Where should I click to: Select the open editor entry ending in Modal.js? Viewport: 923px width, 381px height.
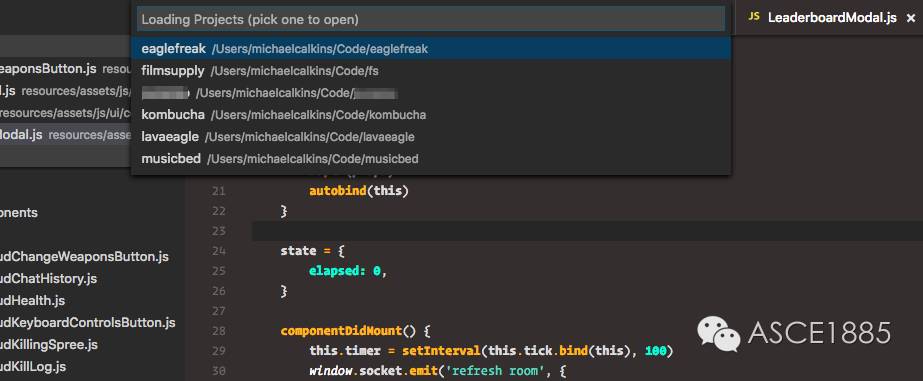point(65,135)
